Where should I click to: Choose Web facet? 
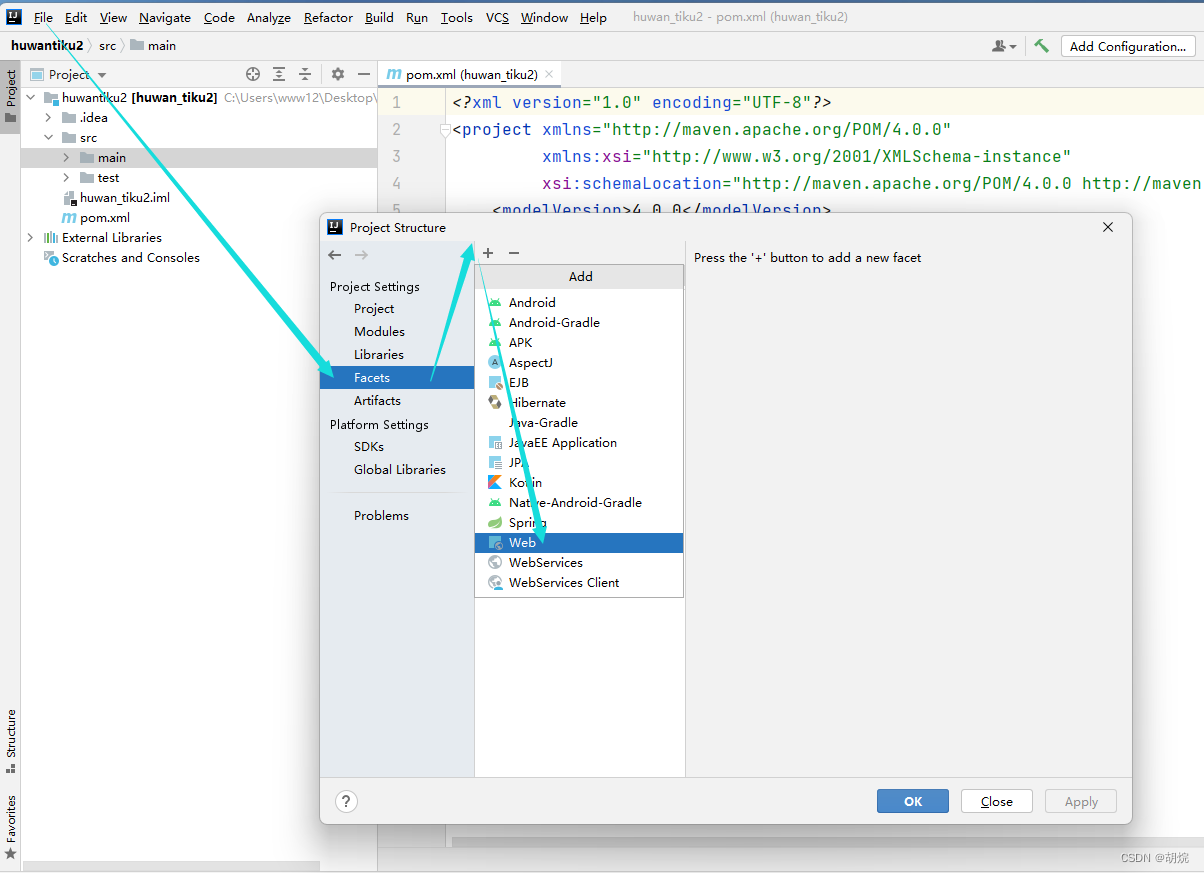pos(579,543)
